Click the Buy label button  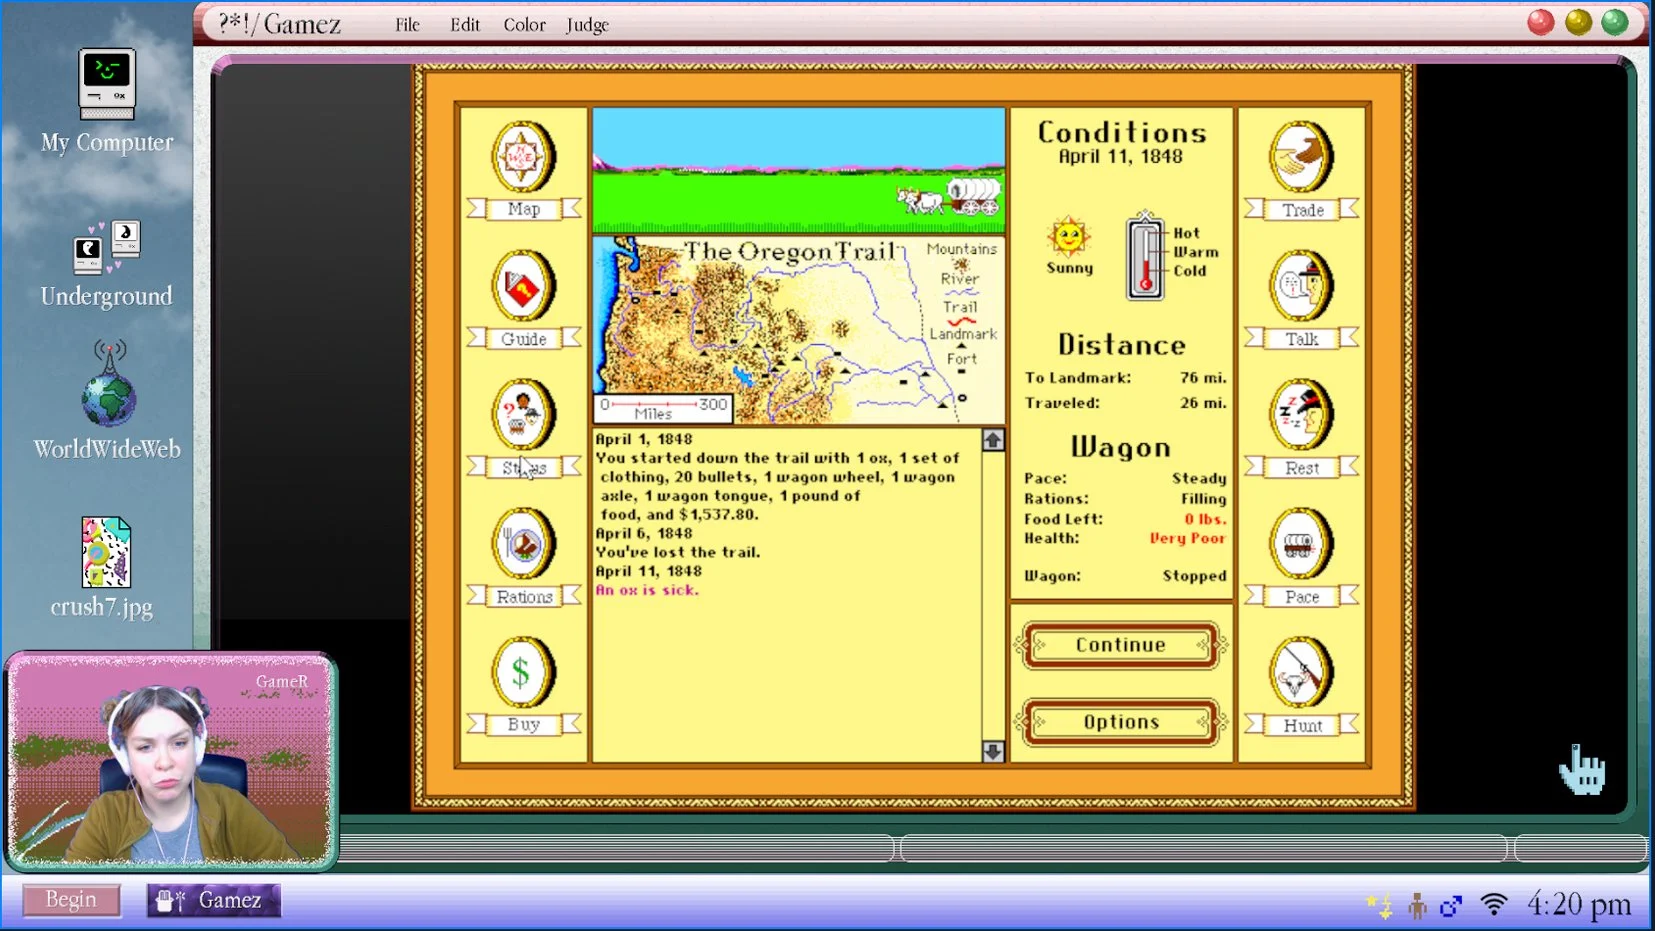pos(524,725)
